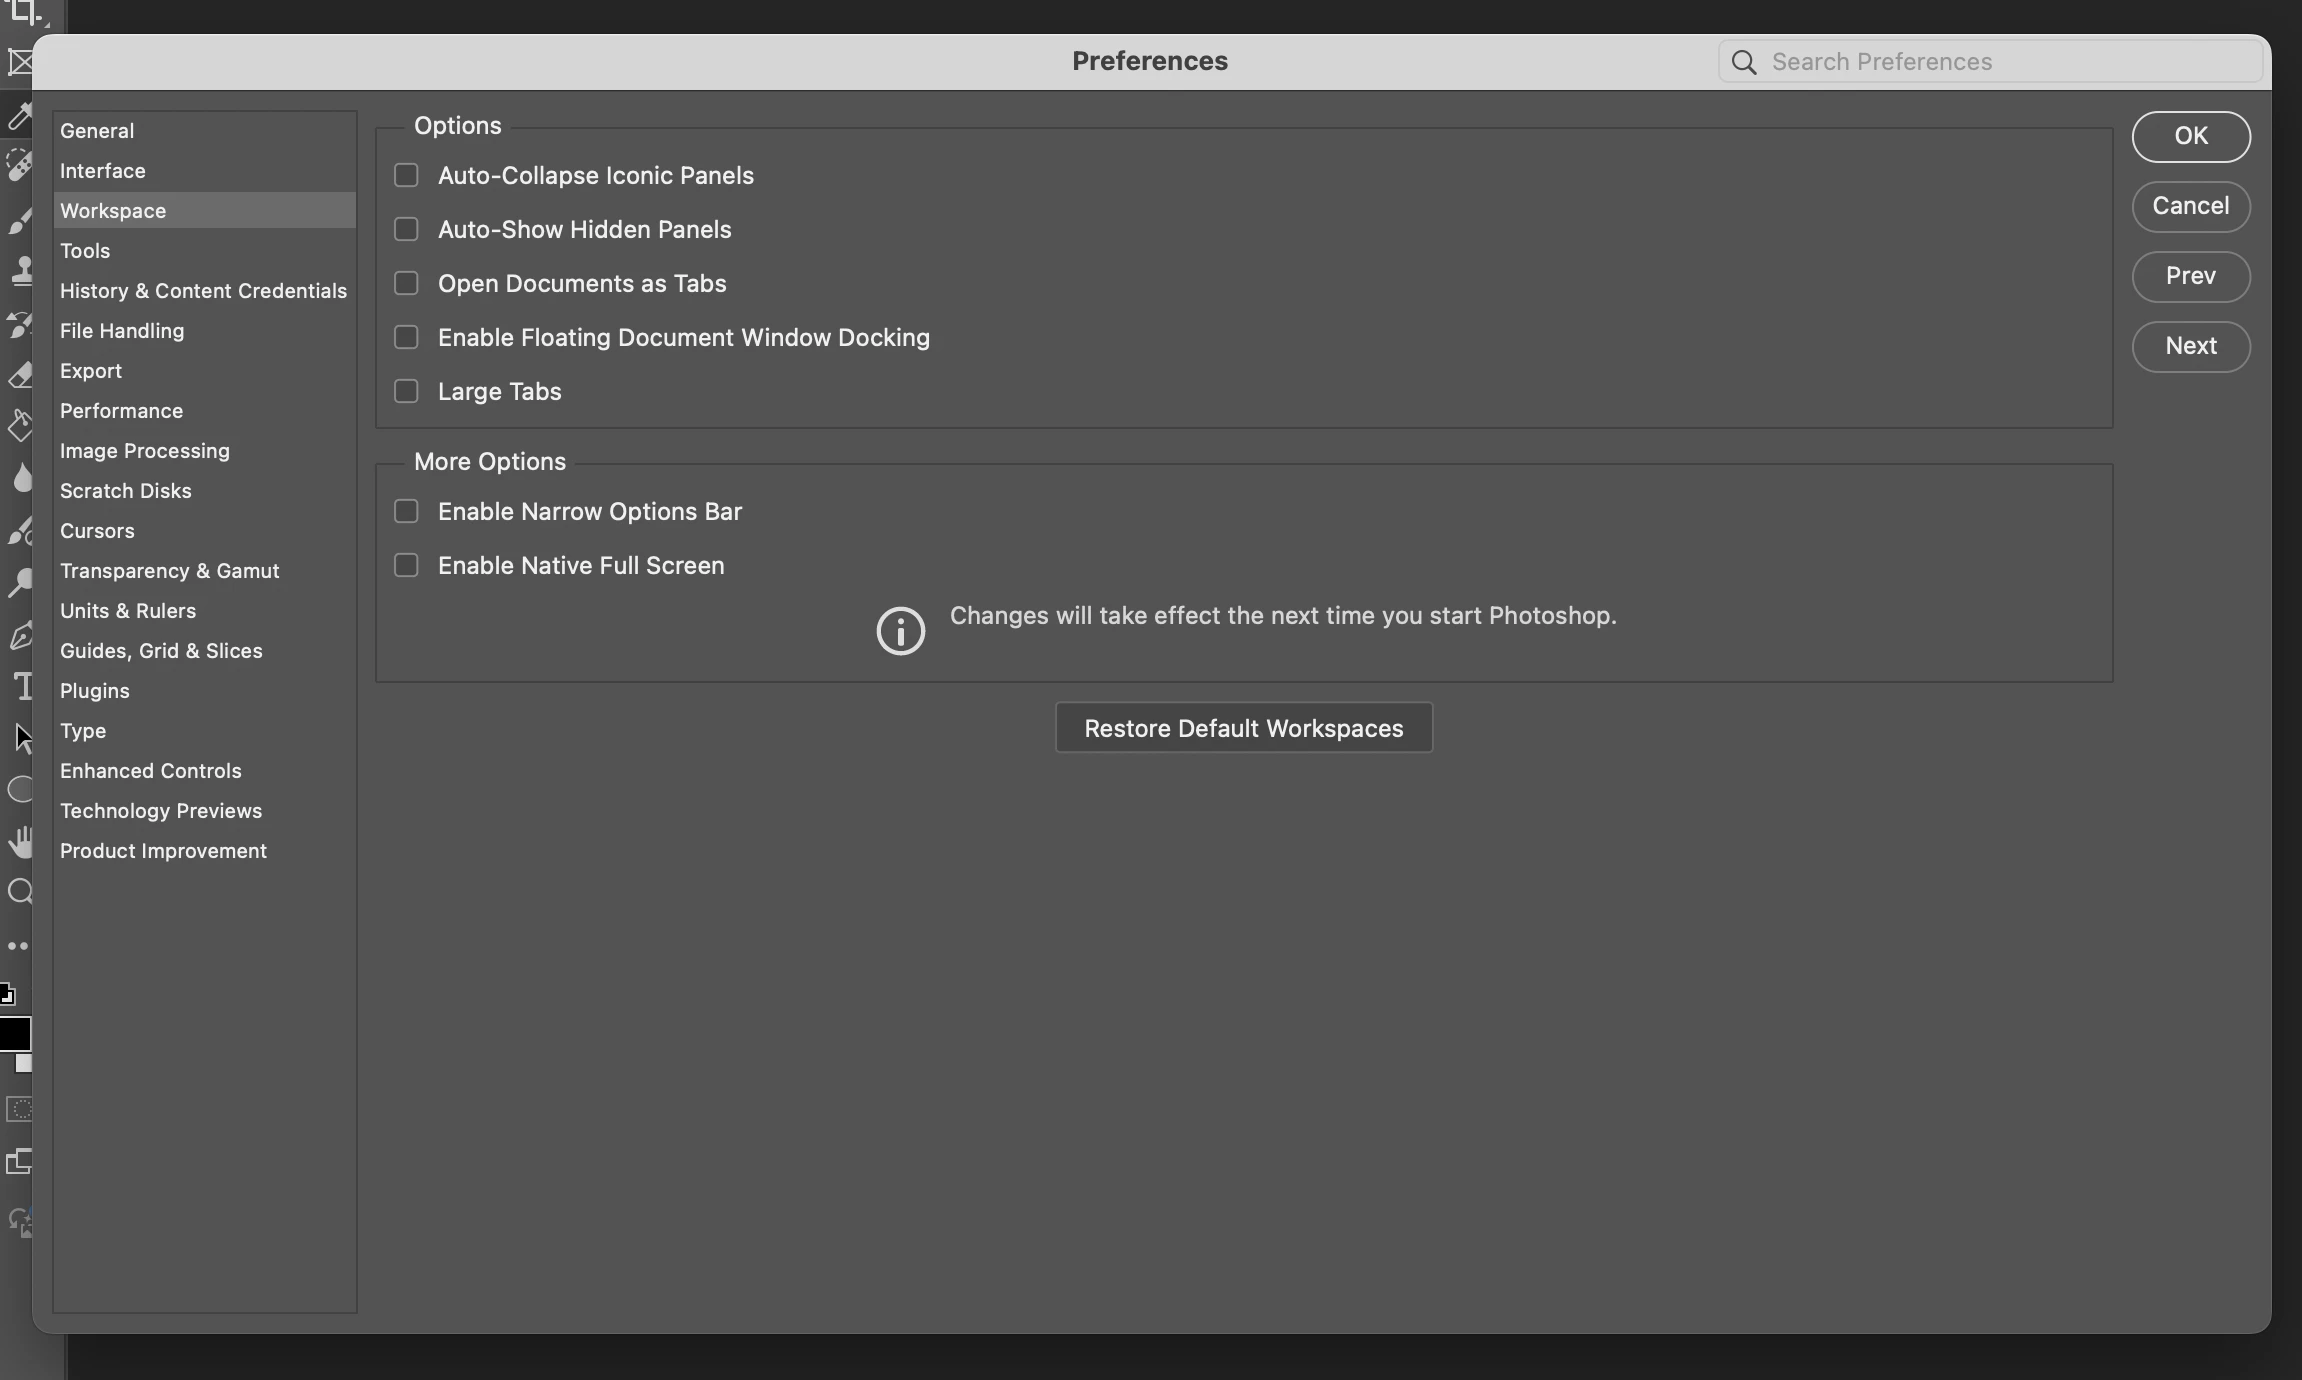
Task: Toggle Enable Narrow Options Bar checkbox
Action: [x=406, y=511]
